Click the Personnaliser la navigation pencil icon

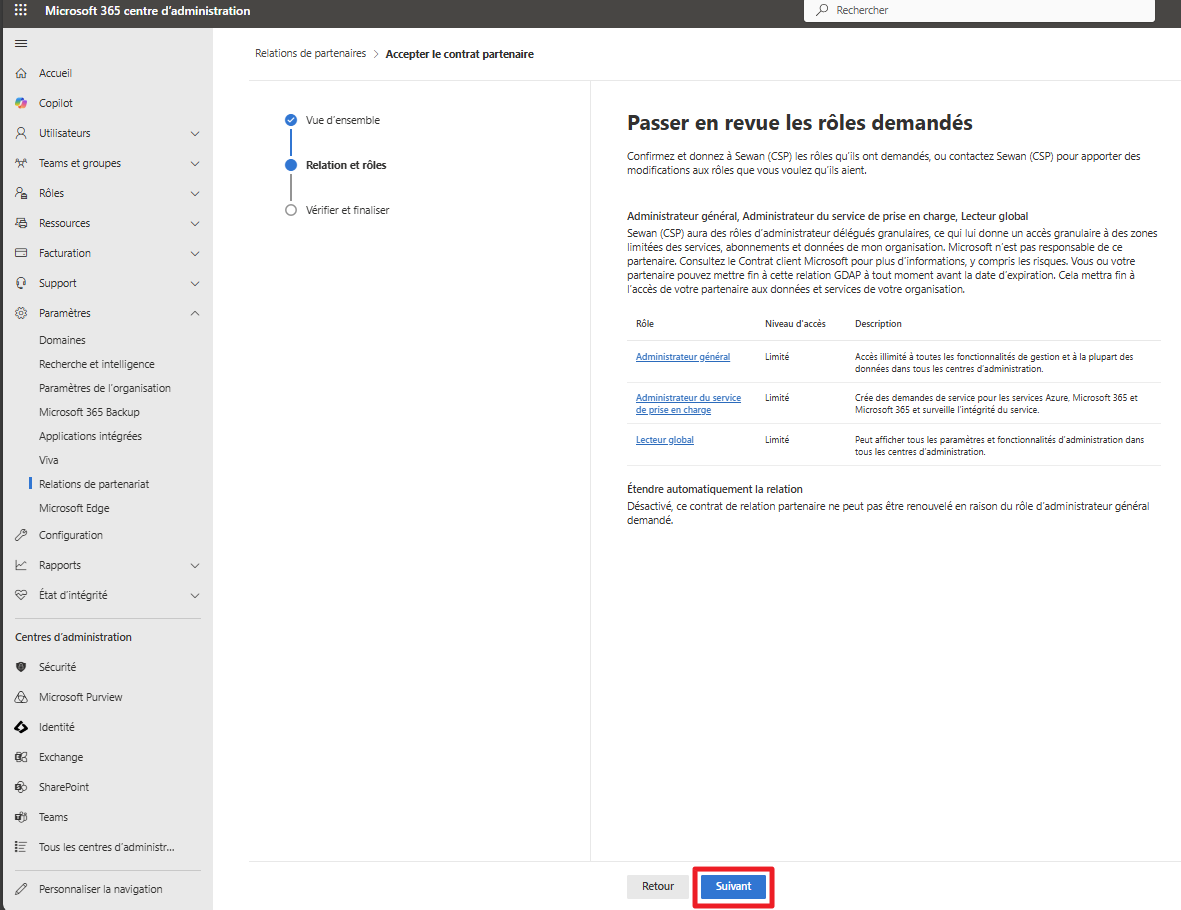click(21, 890)
